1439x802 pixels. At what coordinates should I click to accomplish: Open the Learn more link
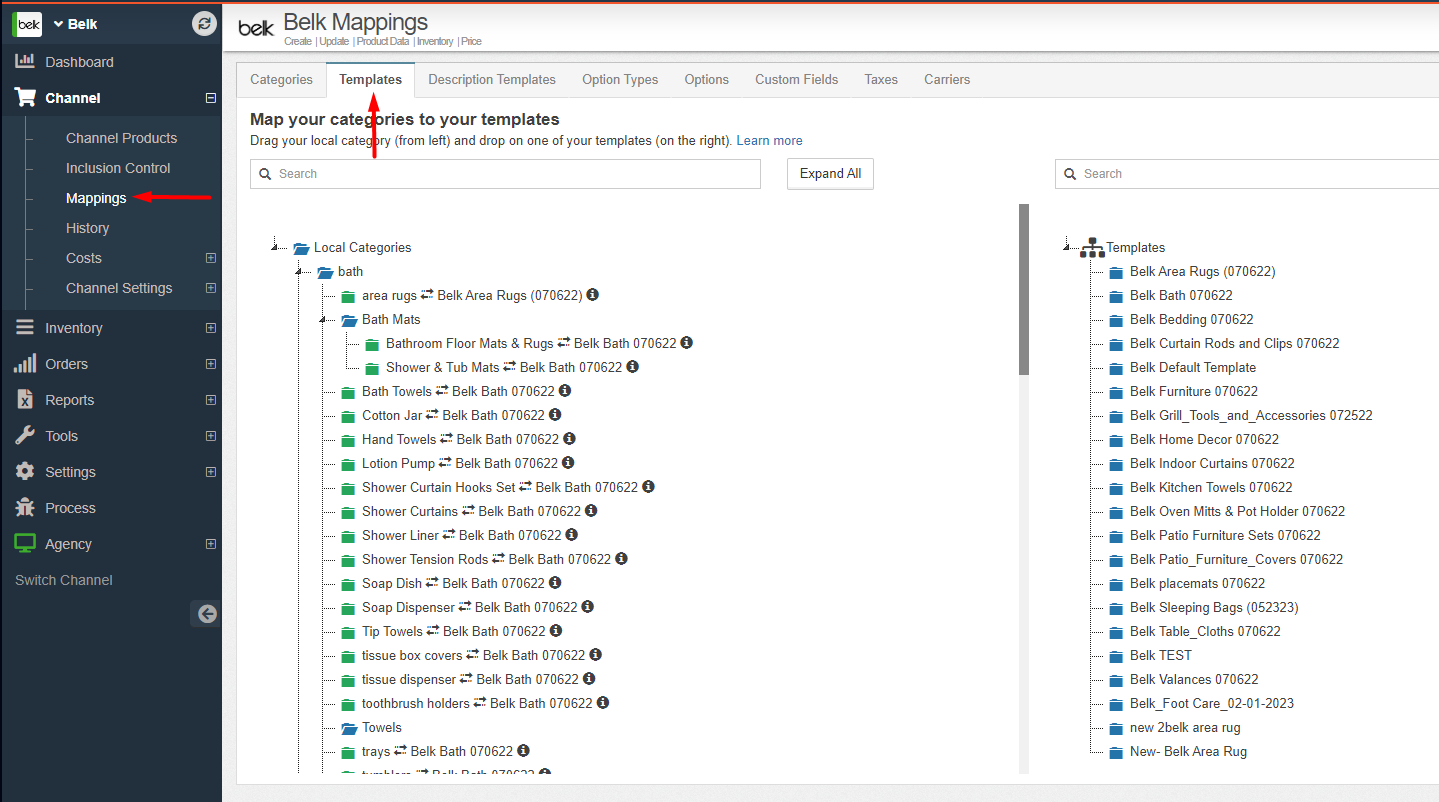pyautogui.click(x=769, y=141)
